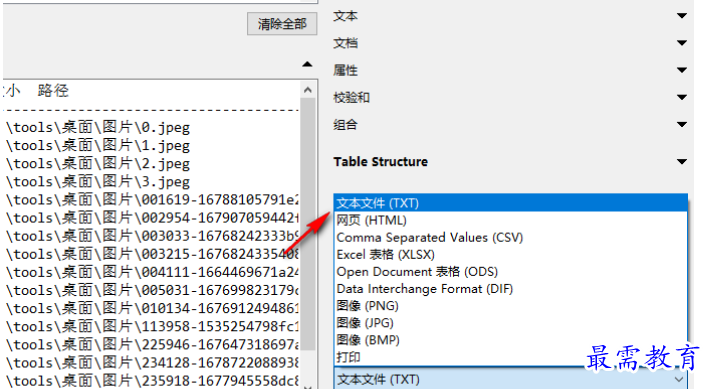Select the row with 002954-167907059442
The width and height of the screenshot is (708, 389).
(151, 218)
